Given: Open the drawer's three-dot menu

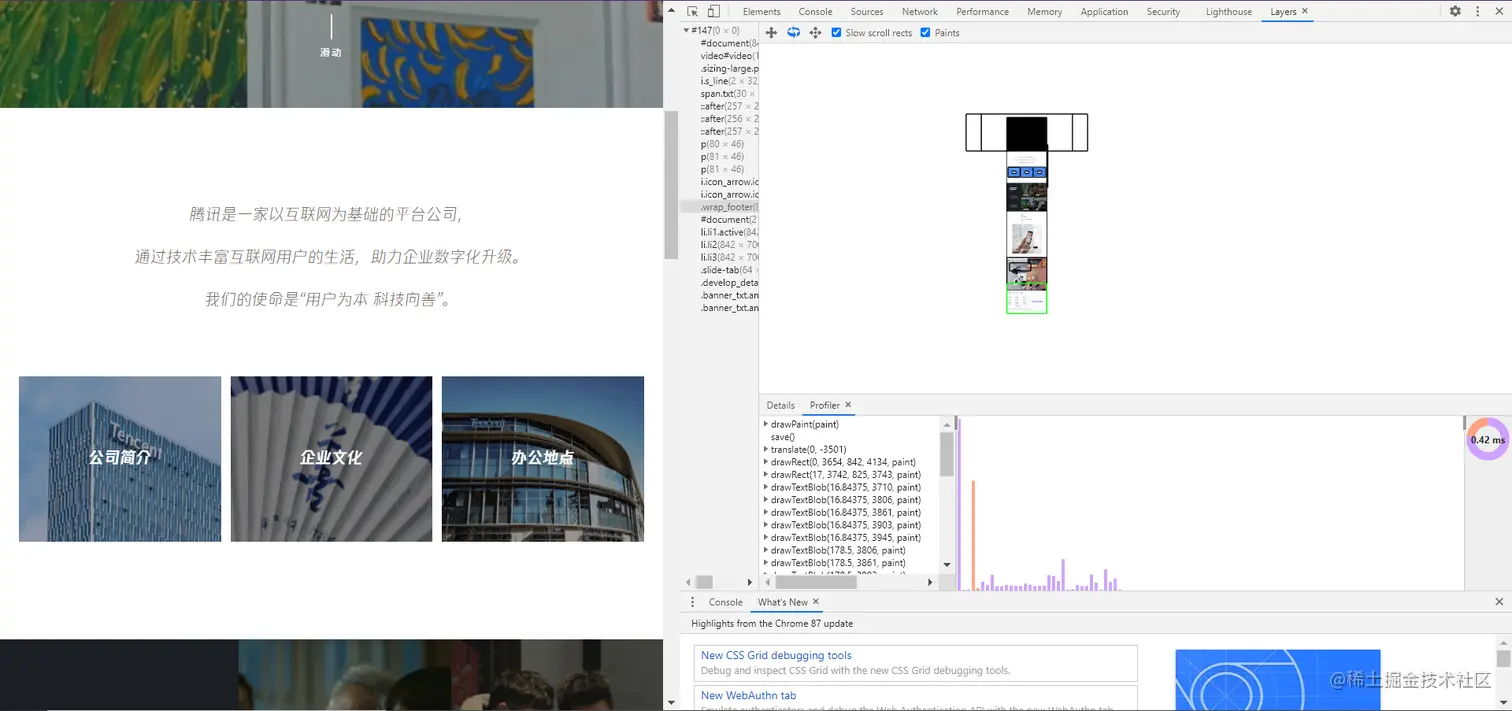Looking at the screenshot, I should pyautogui.click(x=692, y=602).
